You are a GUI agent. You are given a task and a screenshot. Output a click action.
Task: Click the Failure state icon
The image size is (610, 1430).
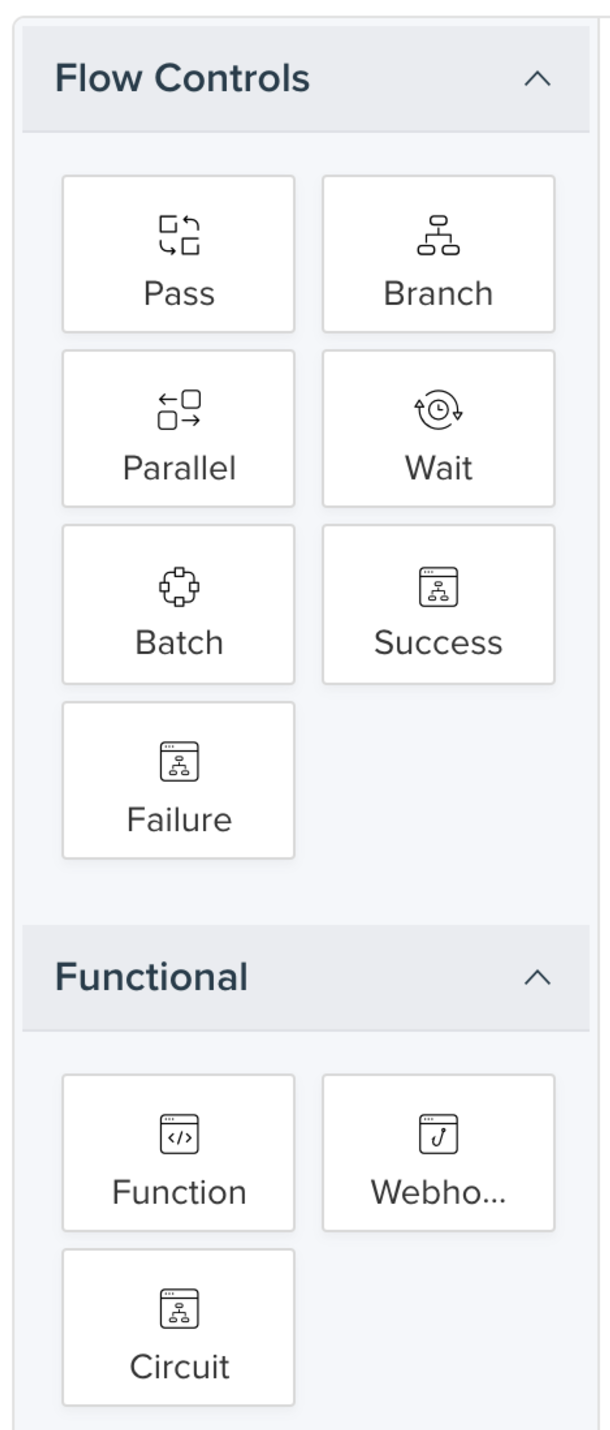coord(179,761)
